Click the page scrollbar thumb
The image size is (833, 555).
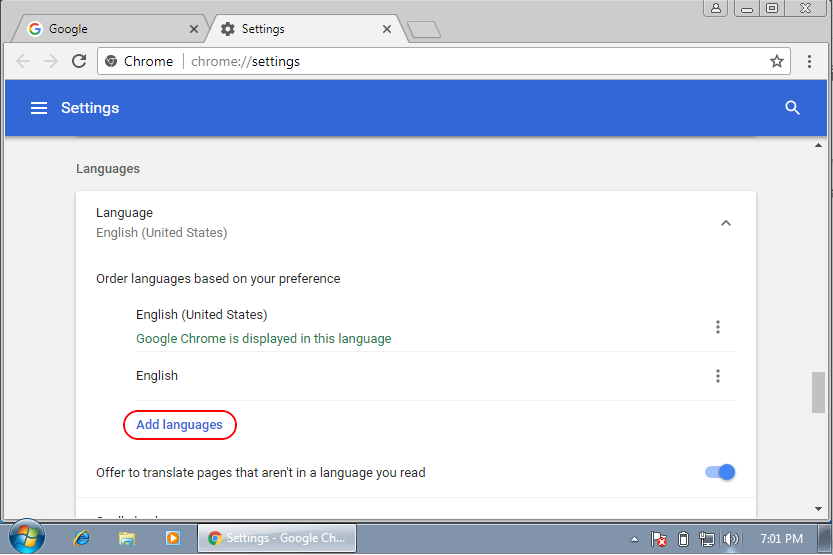pos(818,392)
